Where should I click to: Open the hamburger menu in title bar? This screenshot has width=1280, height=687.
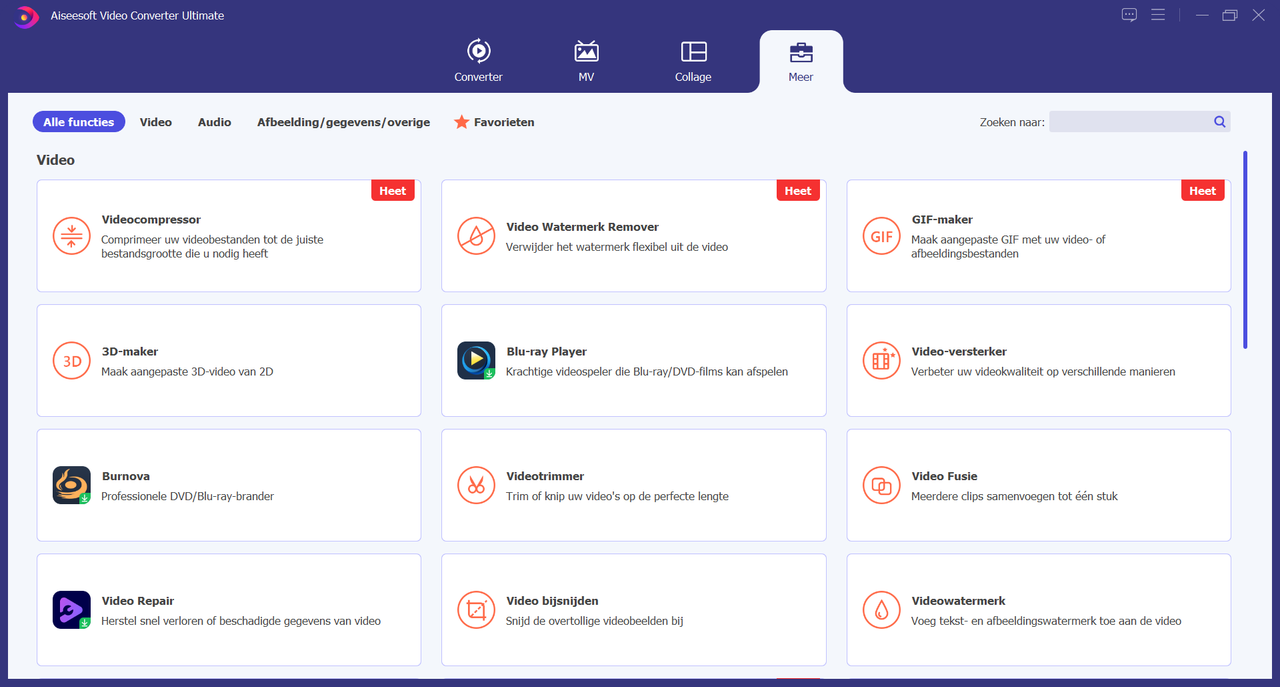point(1158,15)
